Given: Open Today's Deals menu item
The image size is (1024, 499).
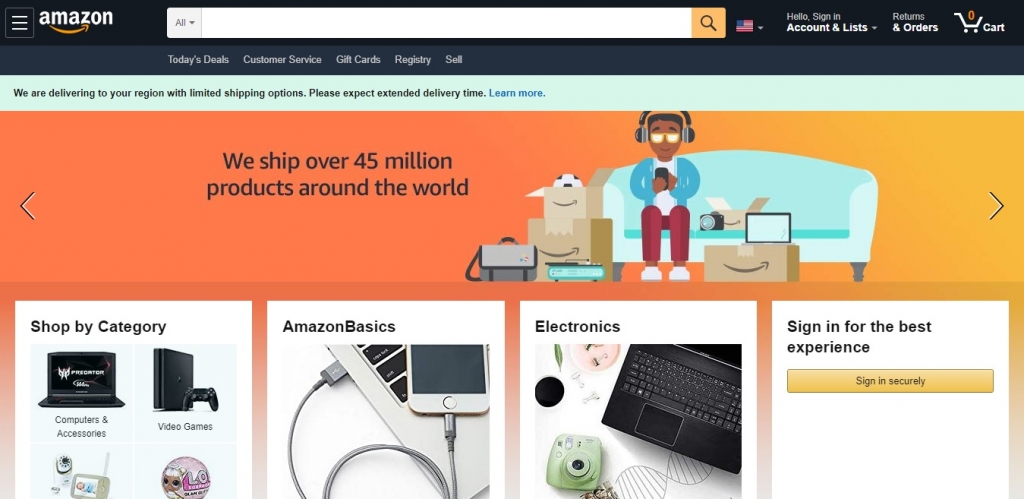Looking at the screenshot, I should coord(198,59).
